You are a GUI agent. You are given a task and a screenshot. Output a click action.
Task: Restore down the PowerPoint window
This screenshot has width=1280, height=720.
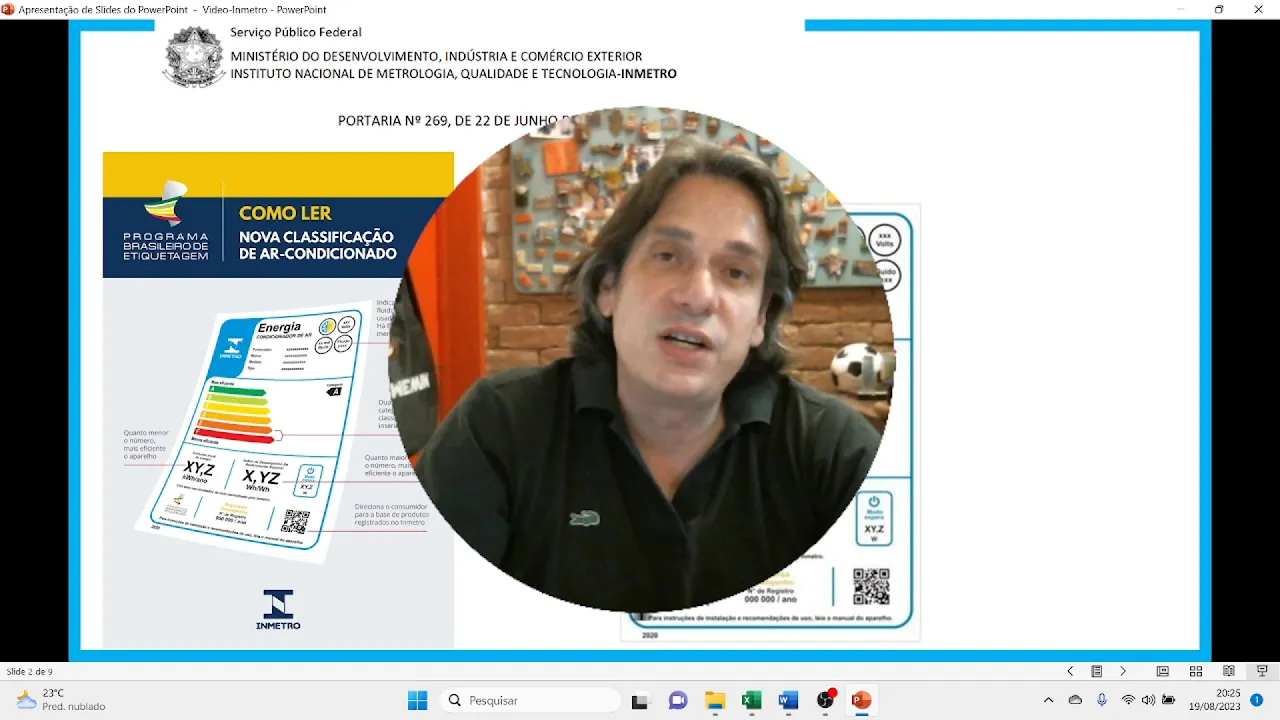point(1219,9)
